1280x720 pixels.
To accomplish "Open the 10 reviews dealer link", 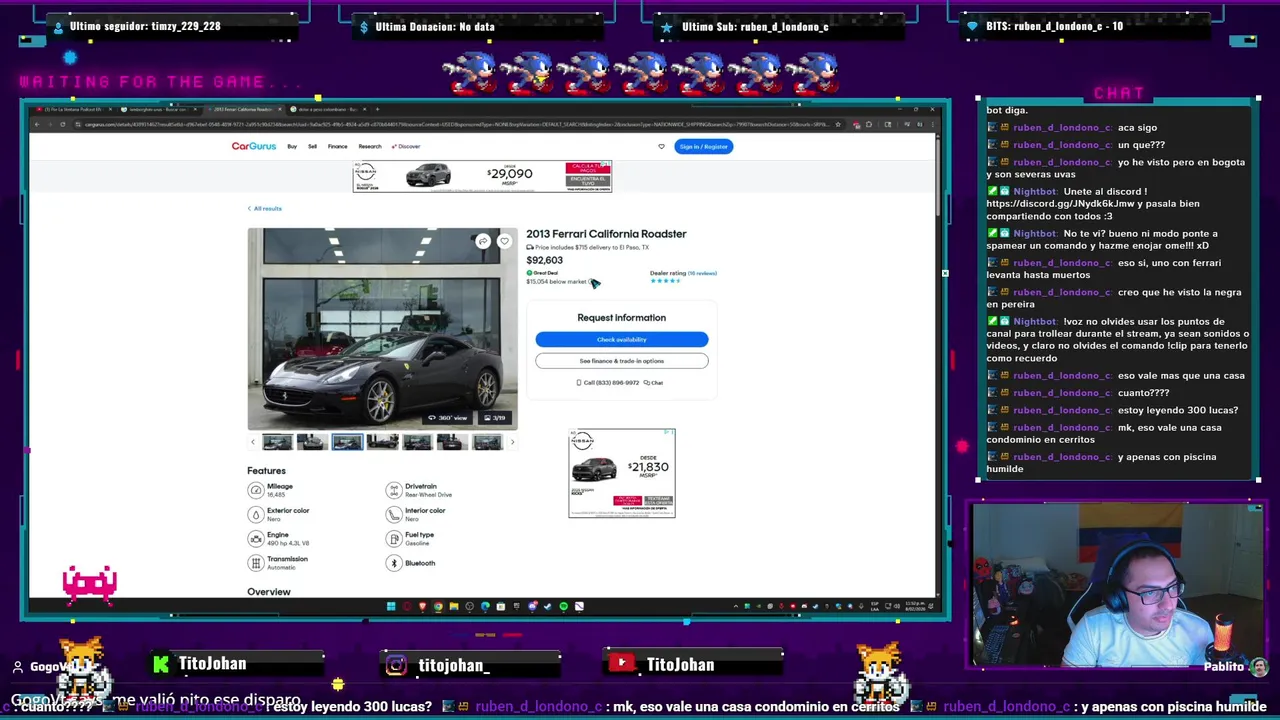I will [703, 273].
